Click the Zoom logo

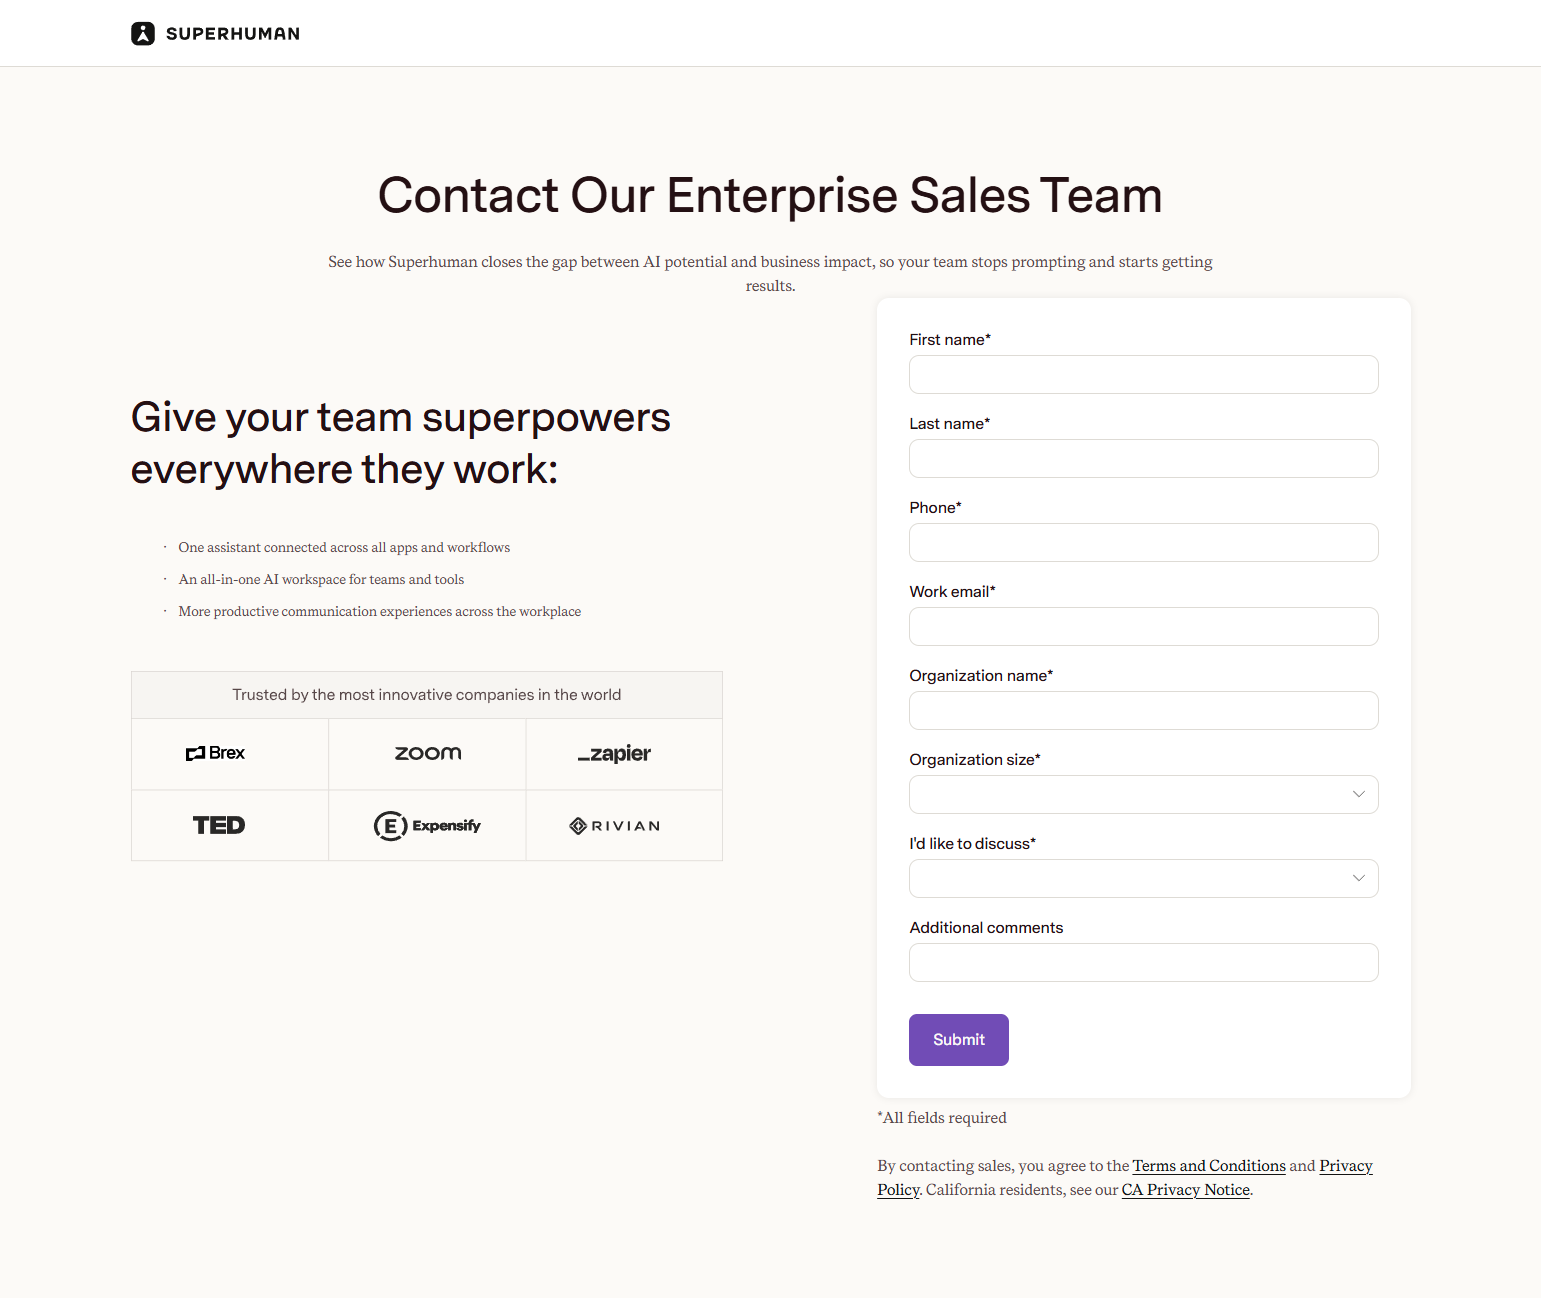427,753
